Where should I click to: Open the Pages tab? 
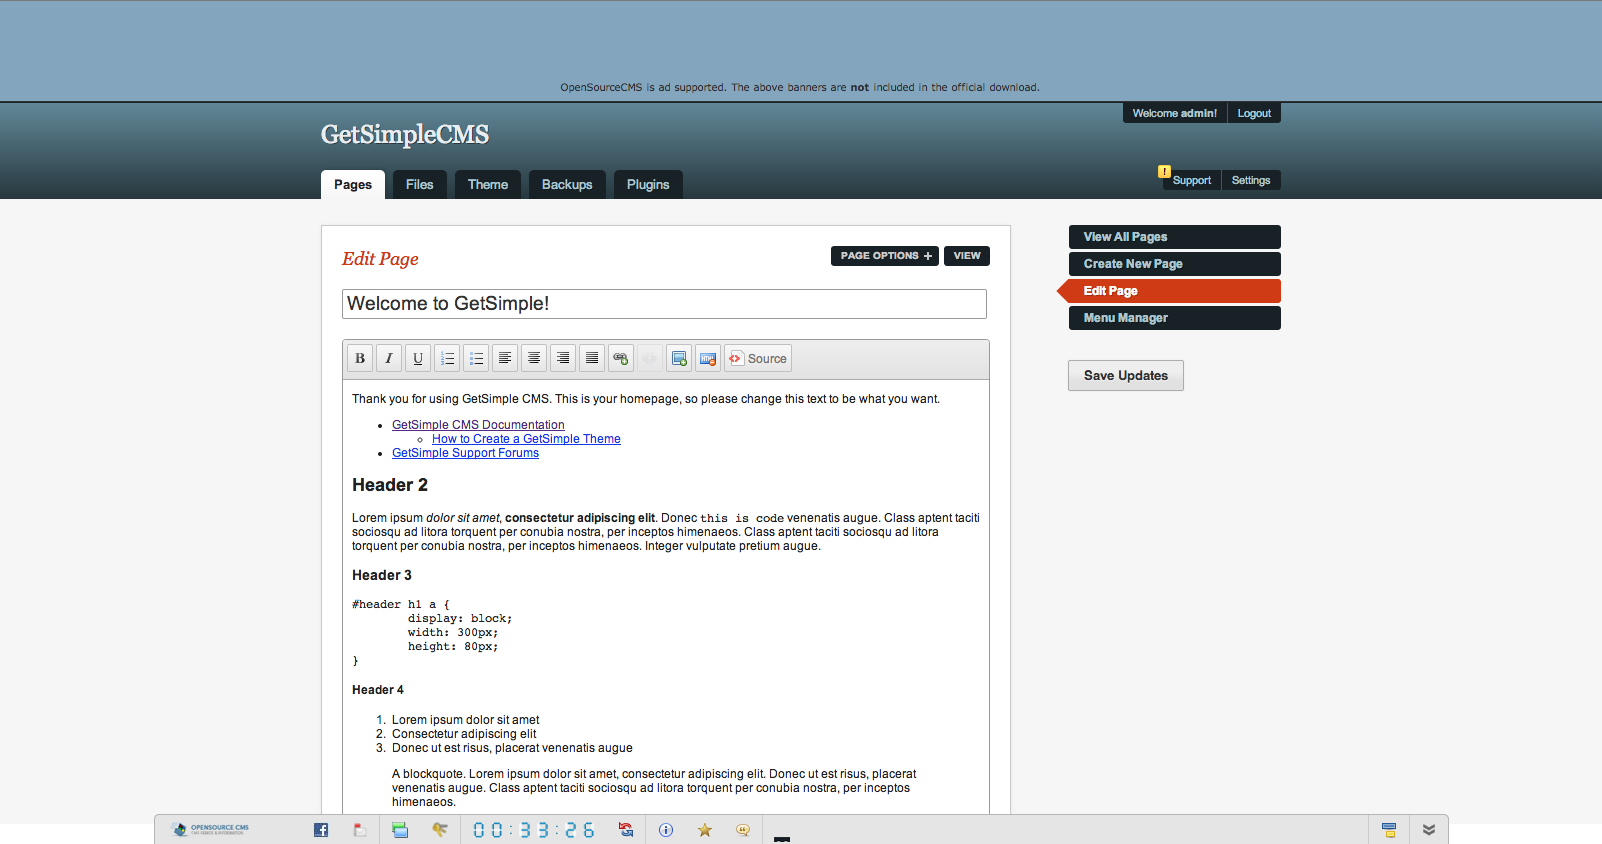coord(353,184)
